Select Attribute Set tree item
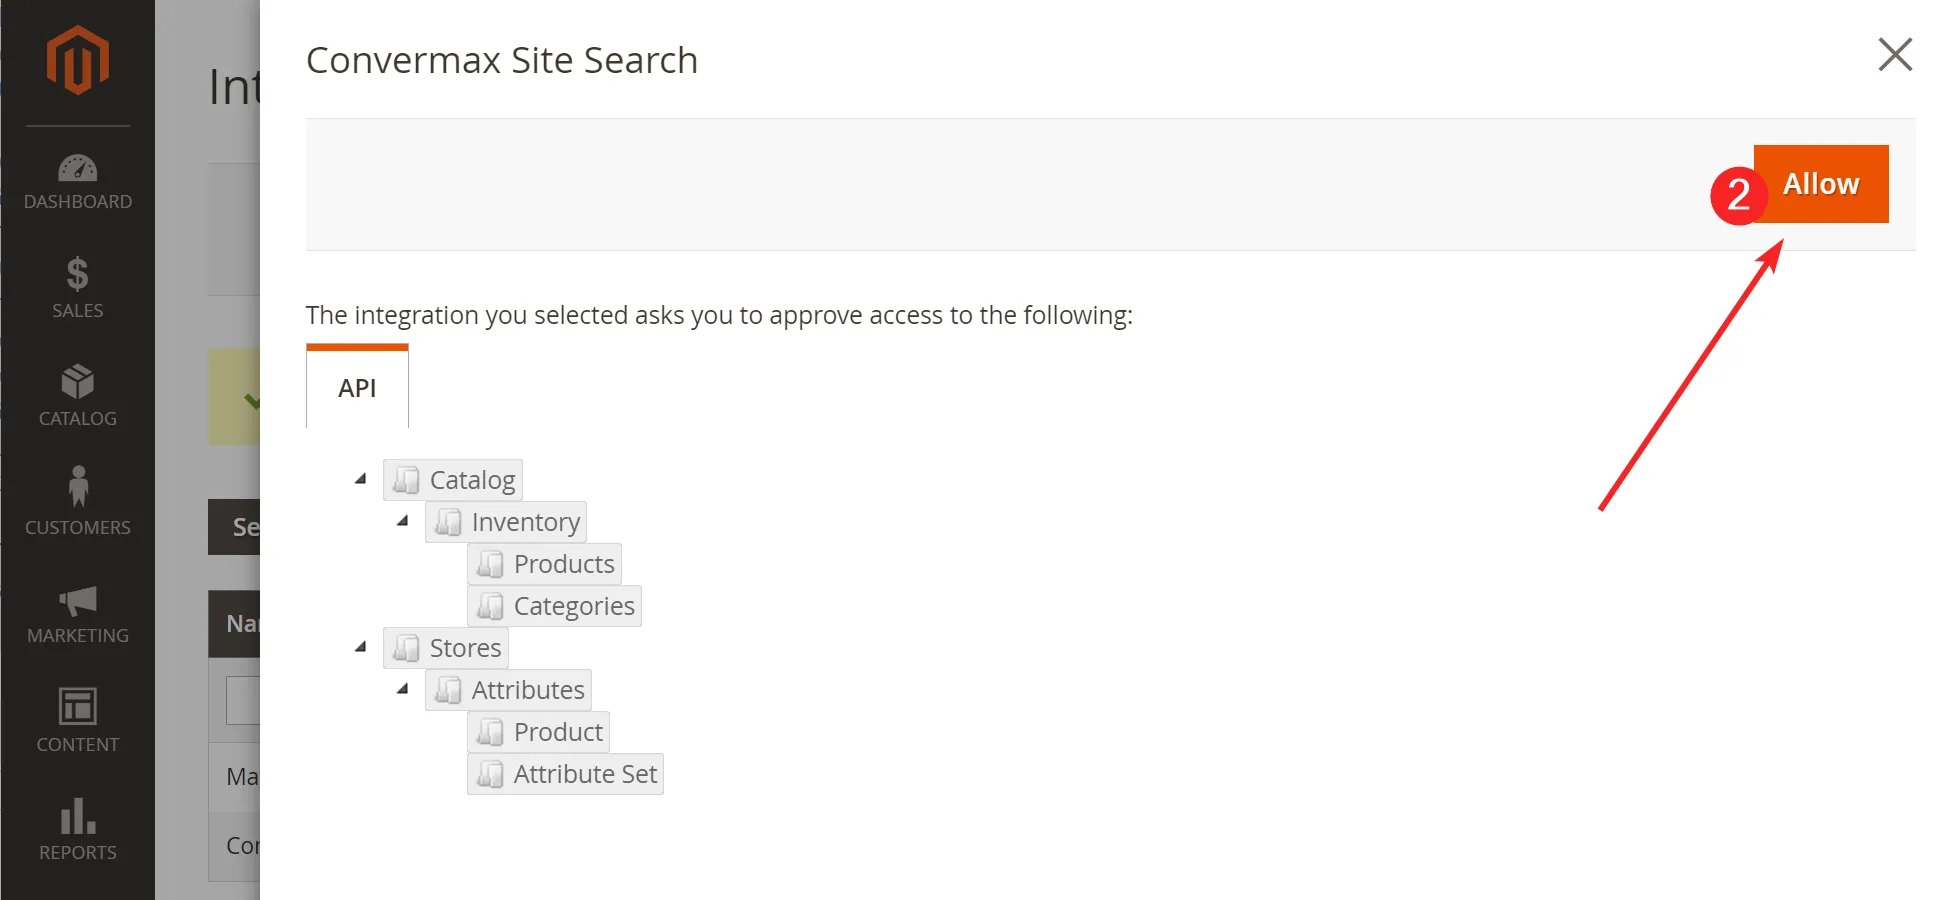Screen dimensions: 1960x900 [584, 774]
